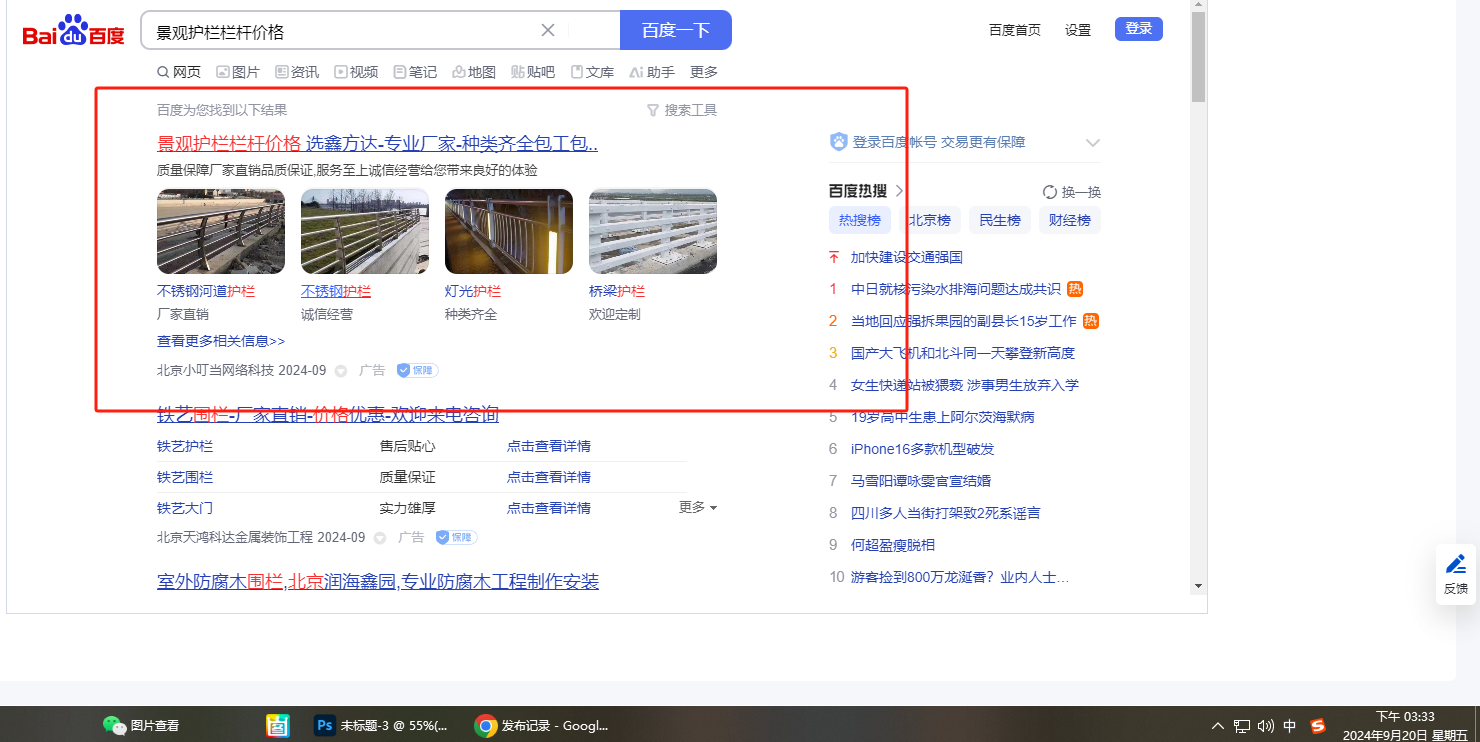Open 铁艺围栏-厂家直销 result title
Viewport: 1480px width, 742px height.
click(328, 414)
